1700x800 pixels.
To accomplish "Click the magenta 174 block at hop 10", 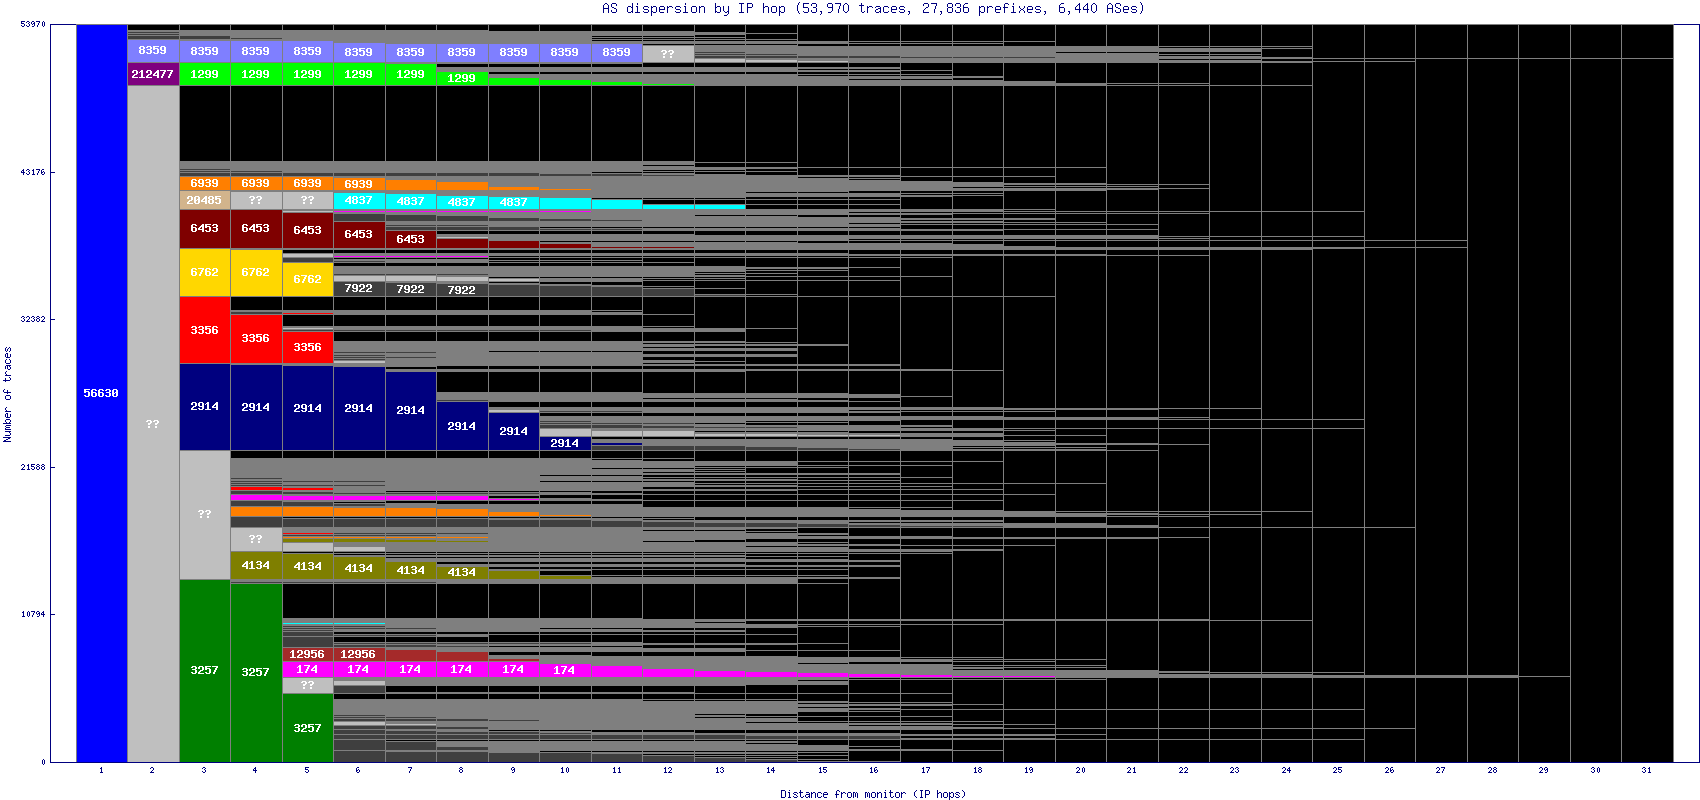I will [564, 670].
